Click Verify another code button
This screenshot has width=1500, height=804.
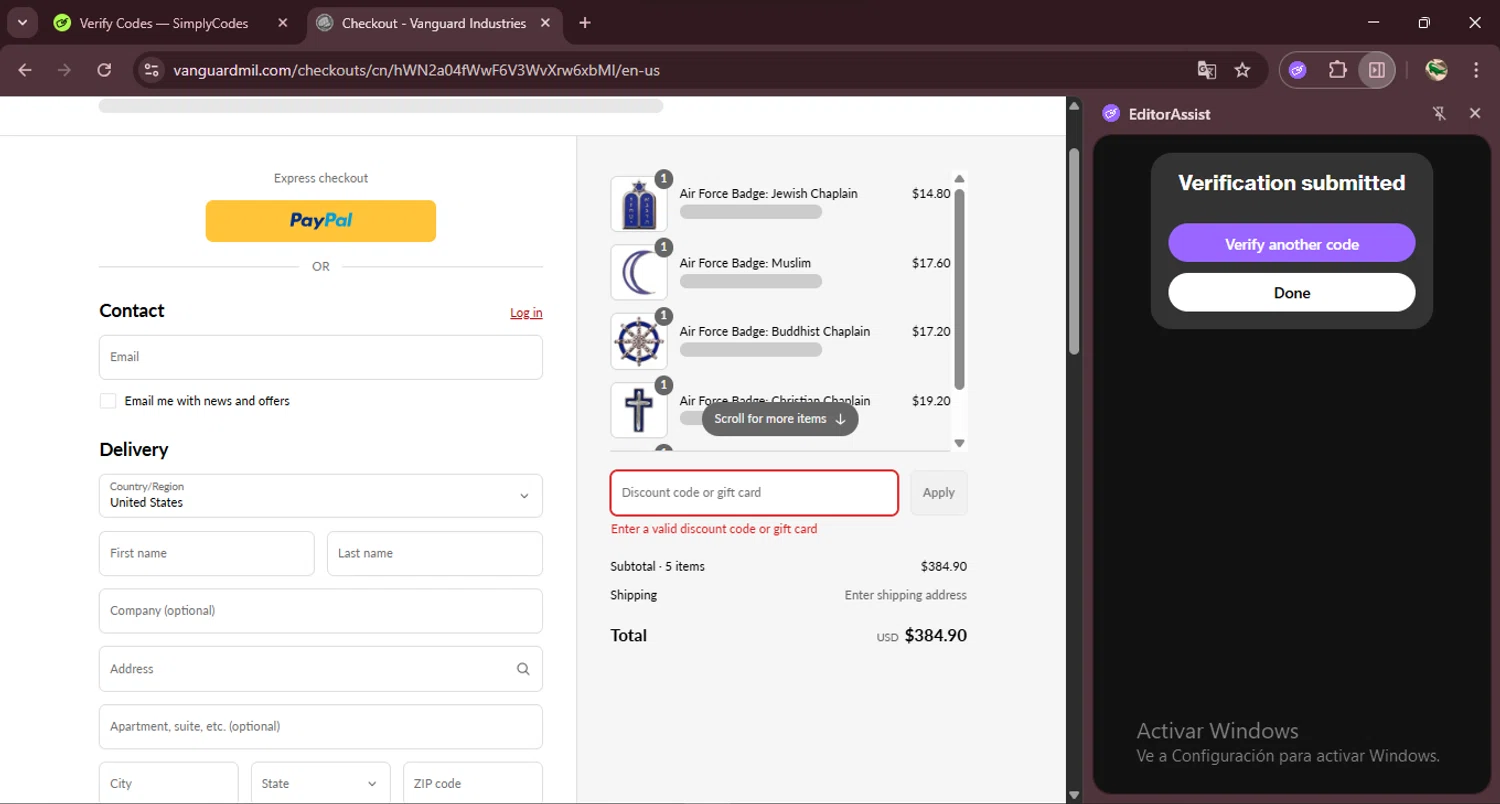(1292, 243)
